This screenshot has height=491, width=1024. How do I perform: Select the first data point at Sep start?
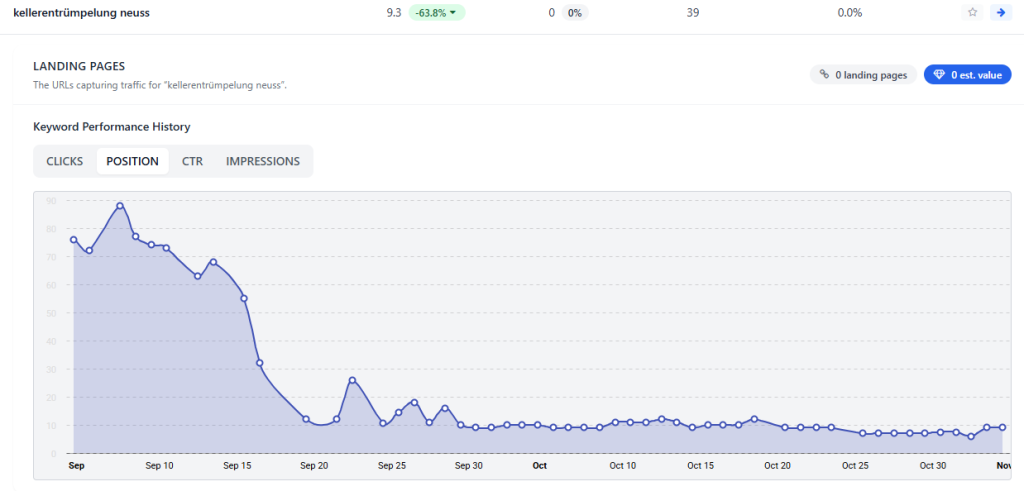click(74, 240)
